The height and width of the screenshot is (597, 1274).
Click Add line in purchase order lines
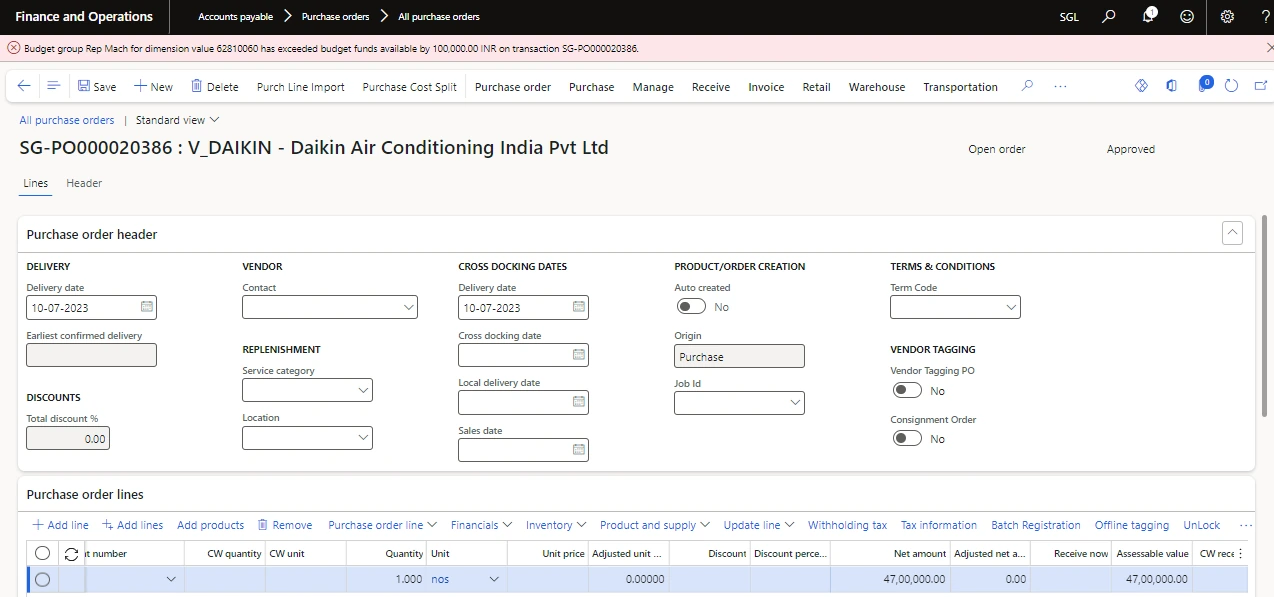click(60, 525)
